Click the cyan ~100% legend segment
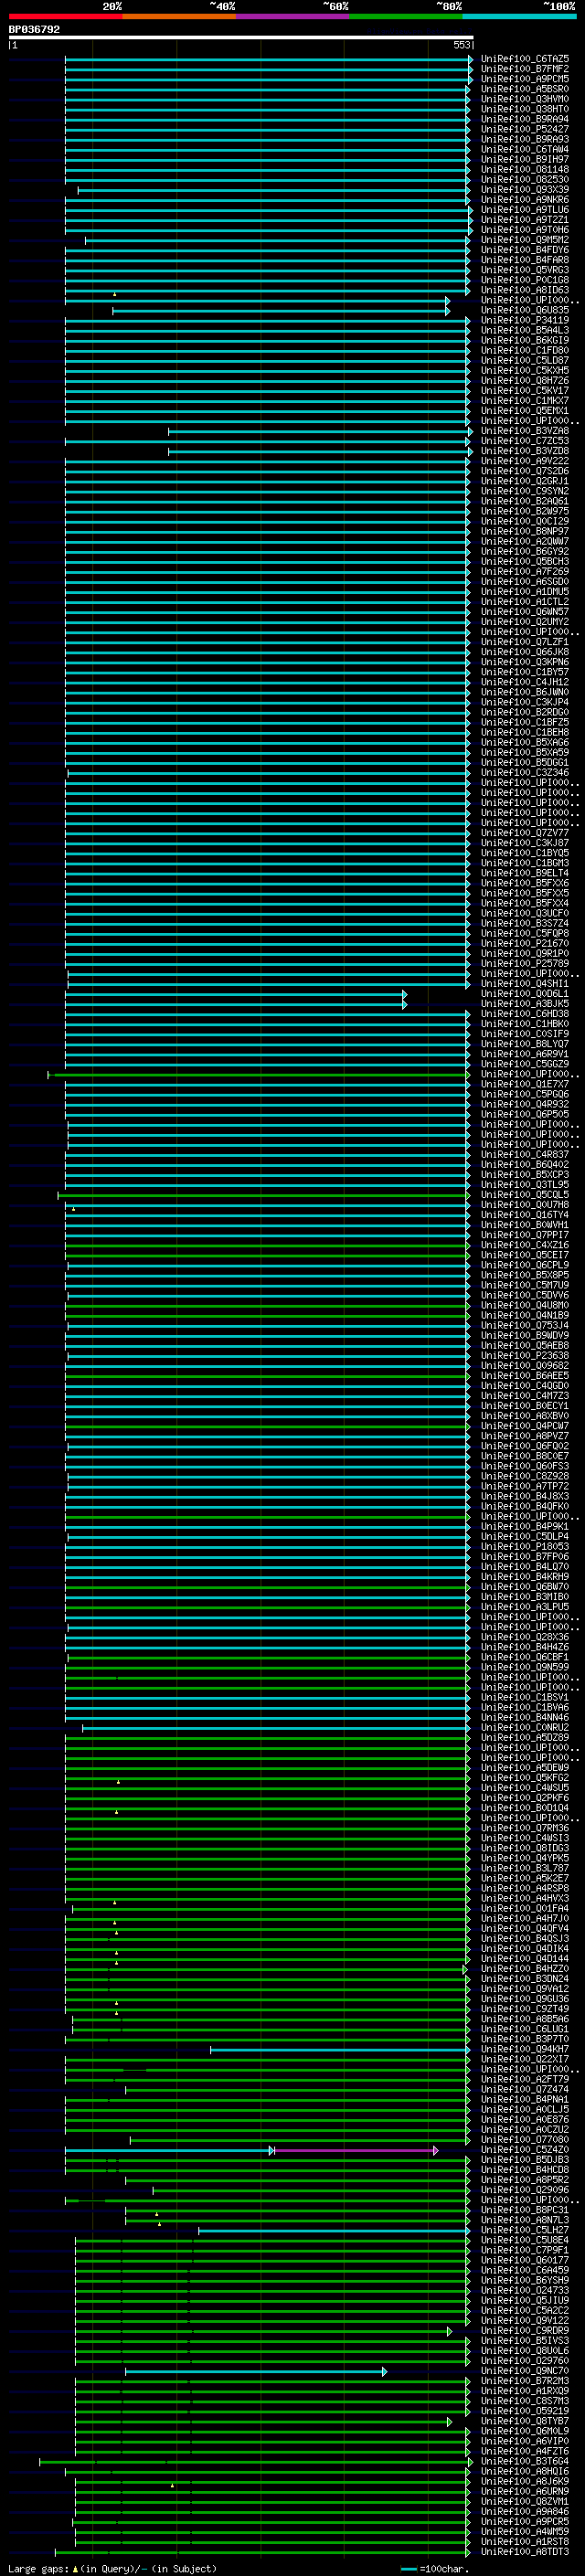Viewport: 585px width, 2576px height. tap(519, 16)
